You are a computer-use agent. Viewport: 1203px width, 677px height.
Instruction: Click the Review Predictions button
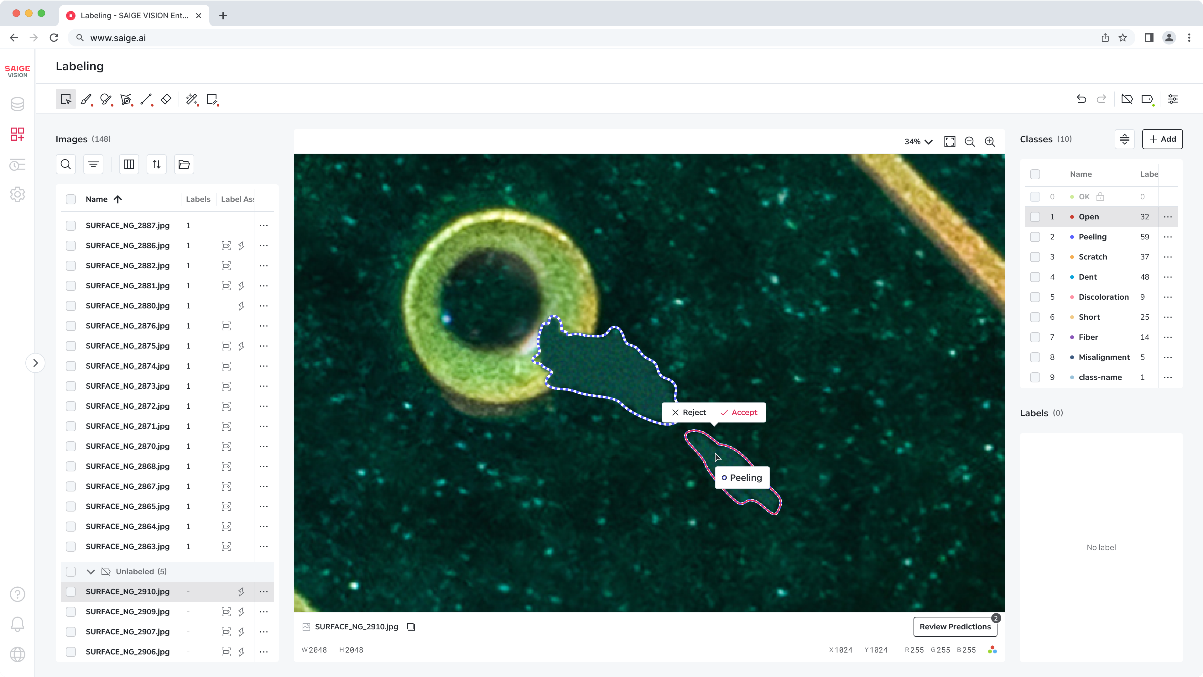pyautogui.click(x=955, y=627)
